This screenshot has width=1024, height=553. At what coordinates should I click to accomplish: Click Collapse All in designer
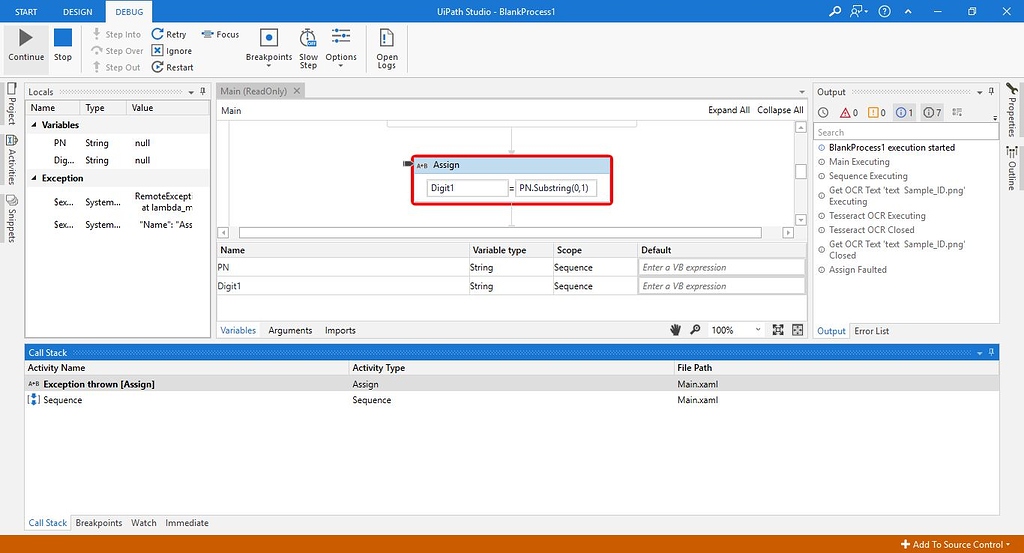[x=780, y=110]
